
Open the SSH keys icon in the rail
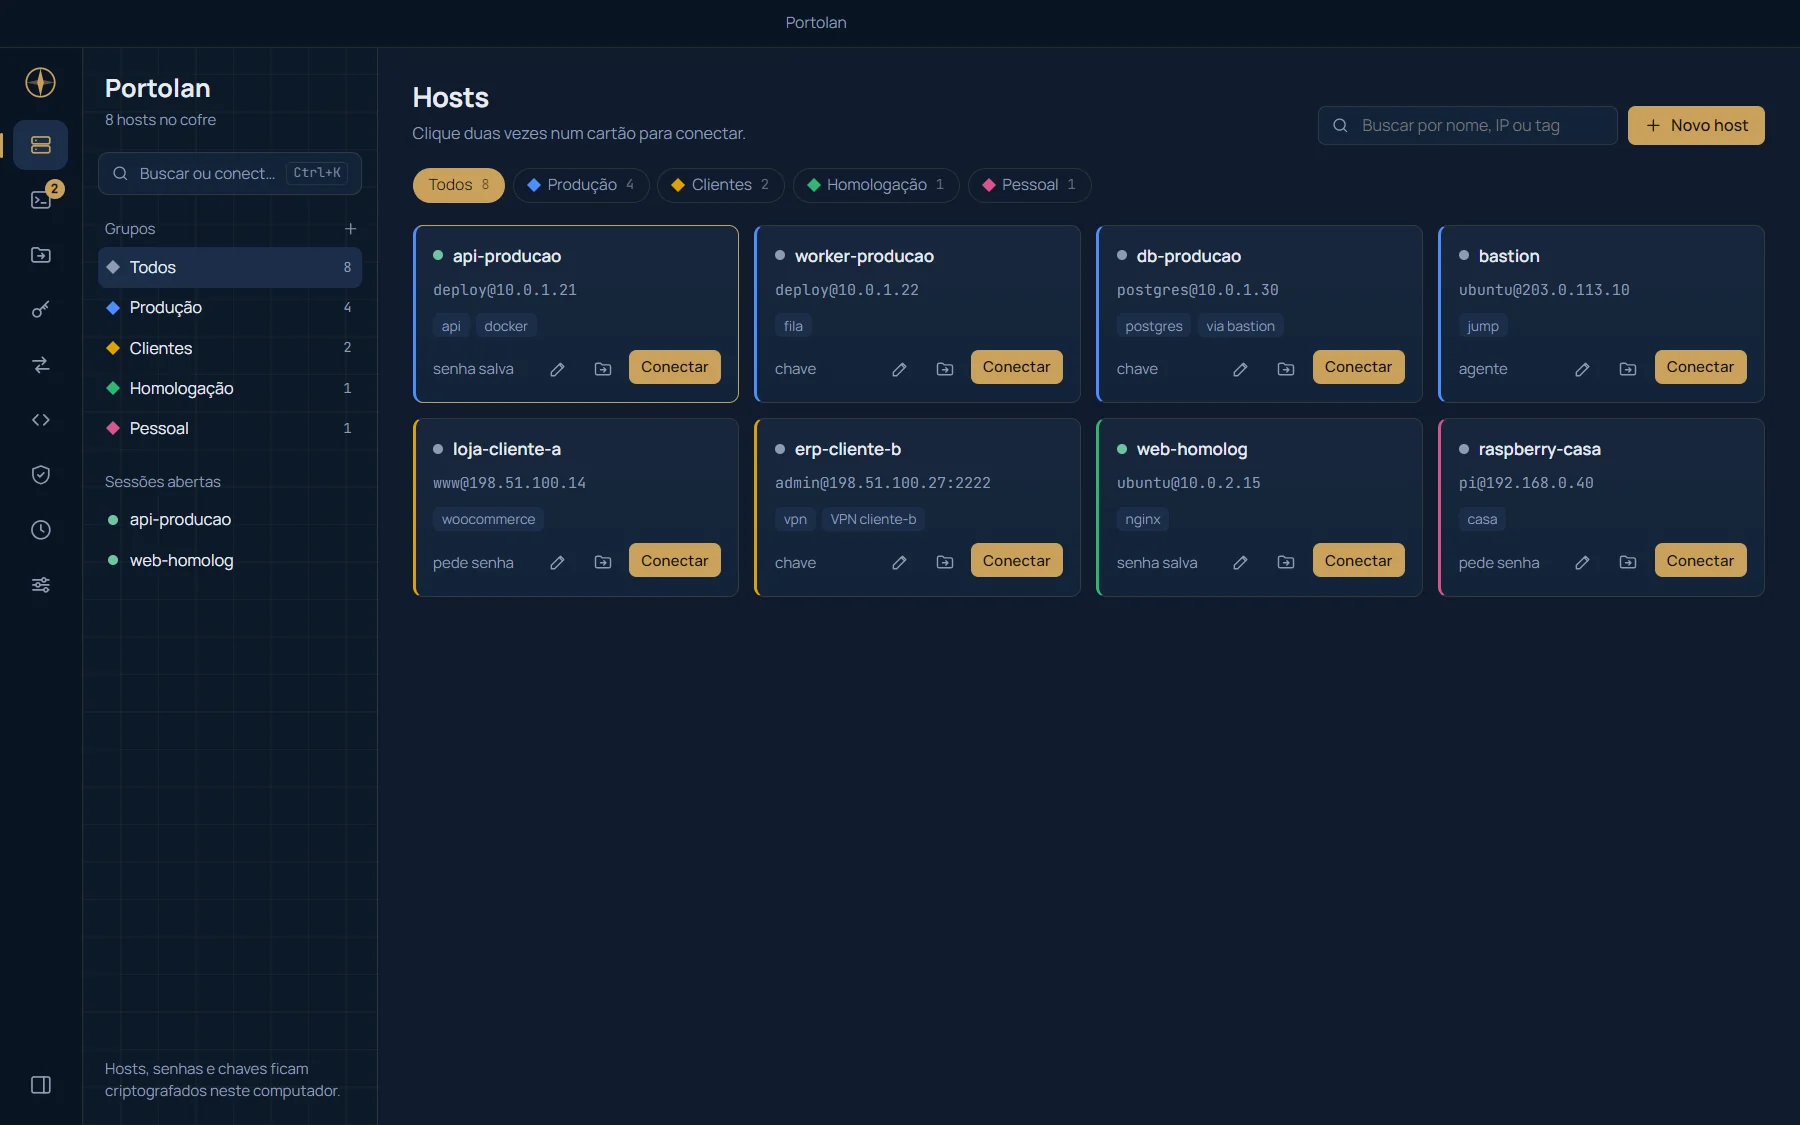click(41, 310)
